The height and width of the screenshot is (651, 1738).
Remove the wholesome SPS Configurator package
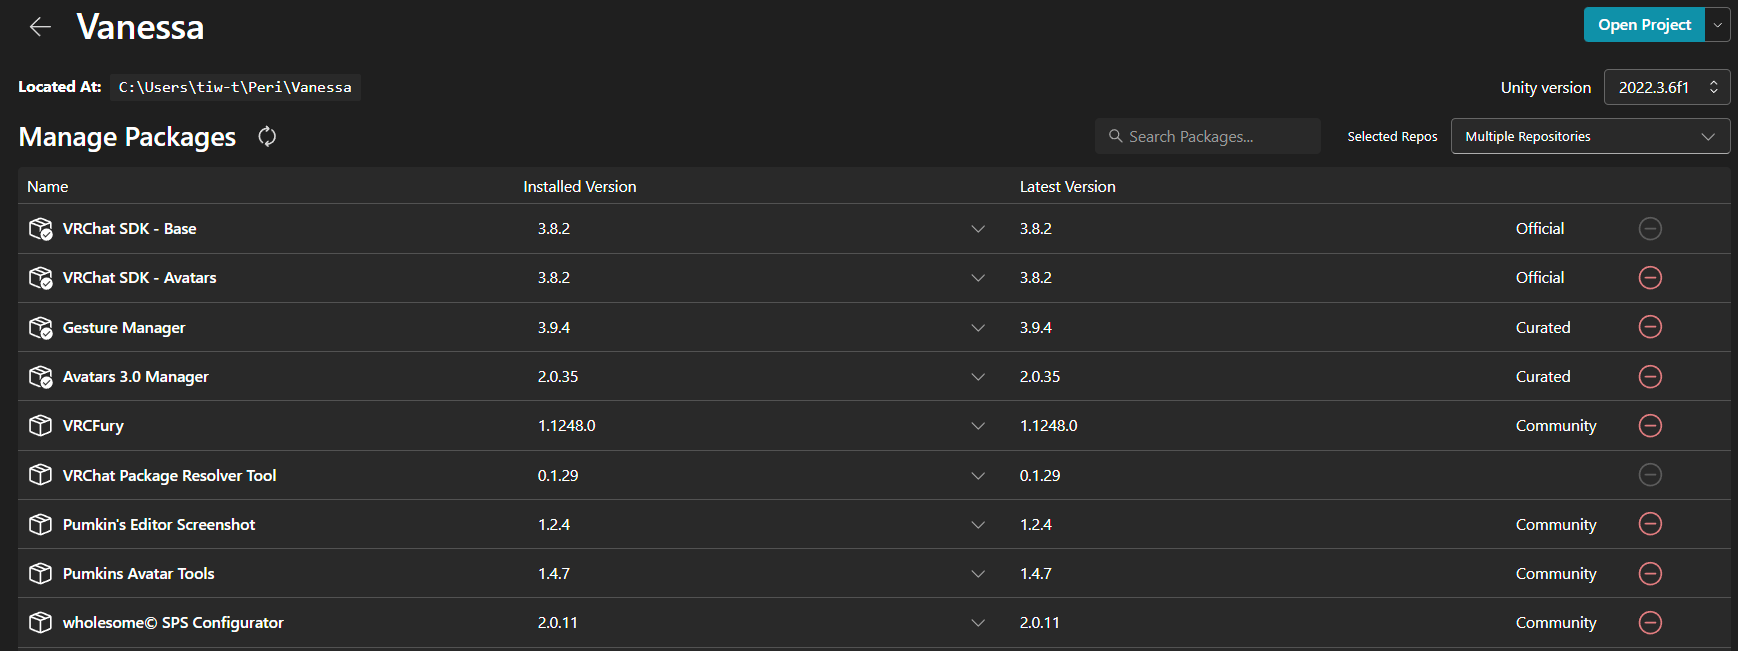click(1650, 622)
